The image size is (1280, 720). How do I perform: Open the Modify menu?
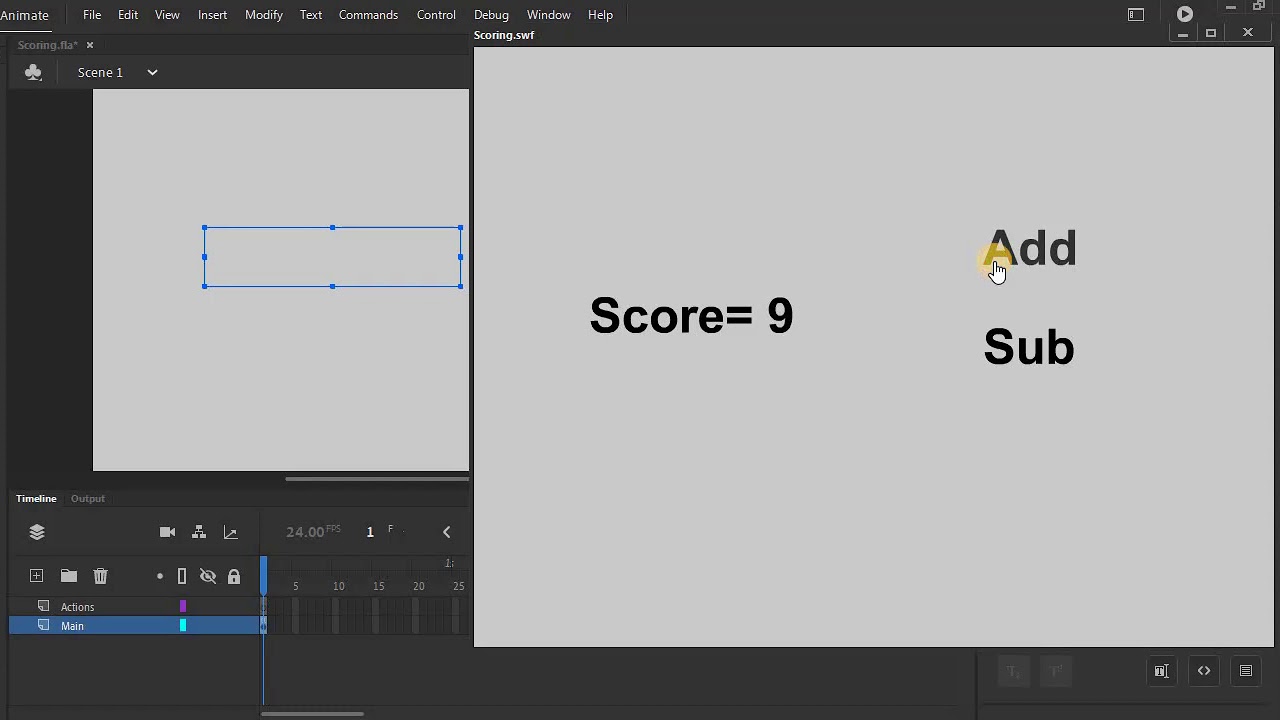point(264,15)
